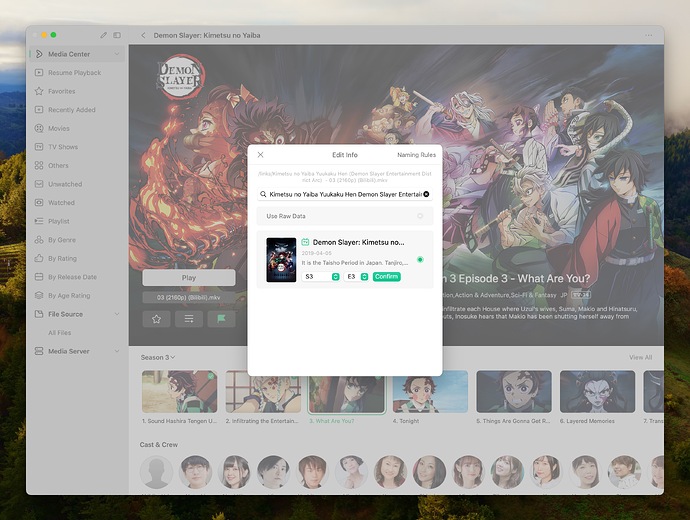The width and height of the screenshot is (690, 520).
Task: Click the Demon Slayer logo on banner
Action: click(x=180, y=77)
